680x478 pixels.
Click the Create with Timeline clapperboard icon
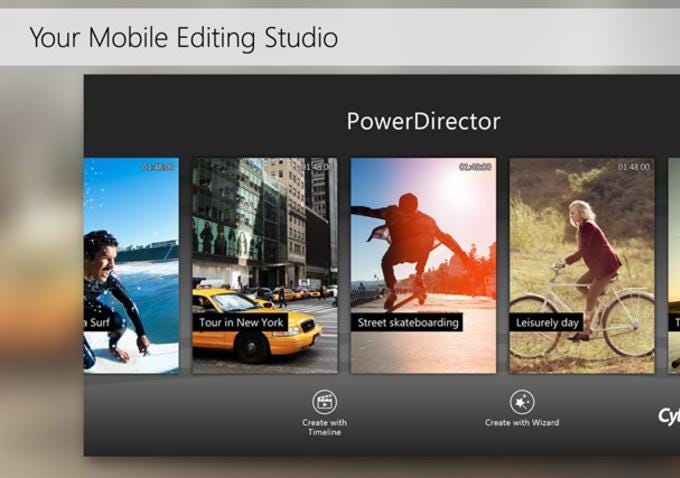click(x=324, y=402)
